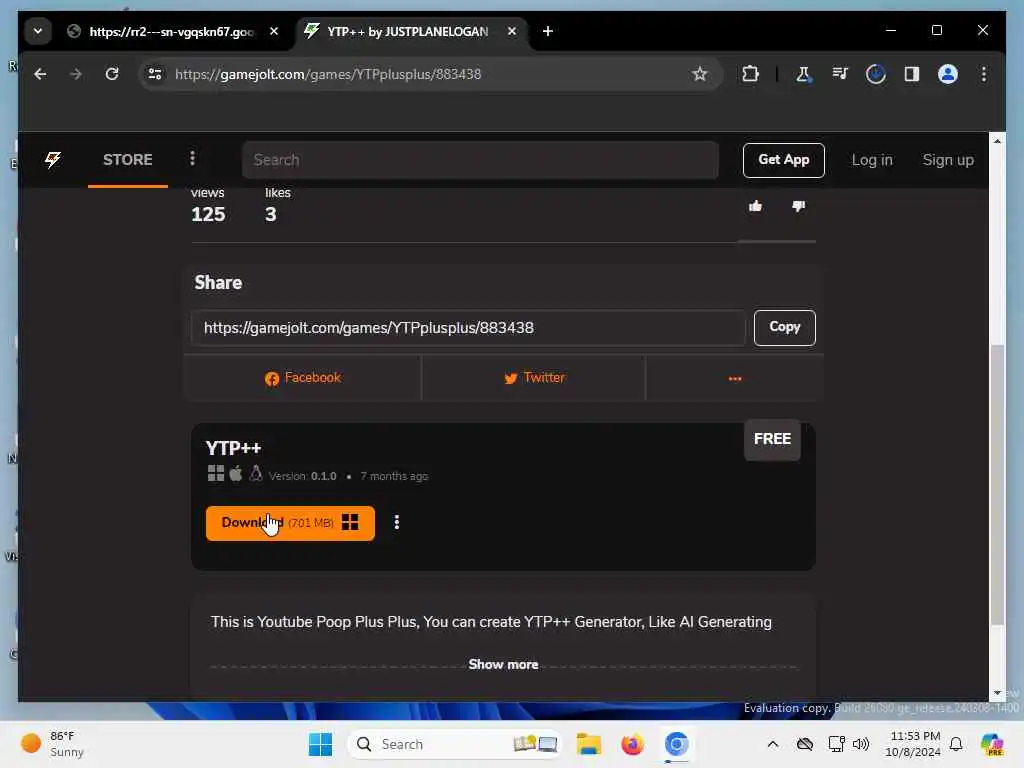
Task: Show hidden system tray icons
Action: click(x=773, y=744)
